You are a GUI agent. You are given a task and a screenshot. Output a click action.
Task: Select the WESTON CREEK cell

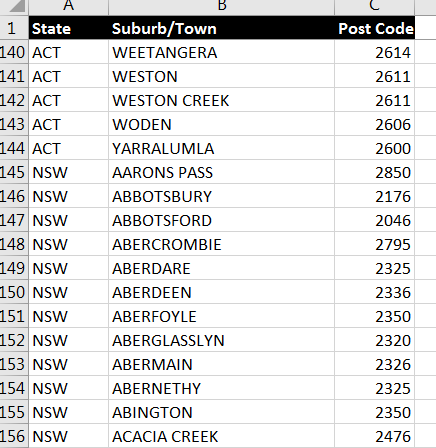[222, 100]
